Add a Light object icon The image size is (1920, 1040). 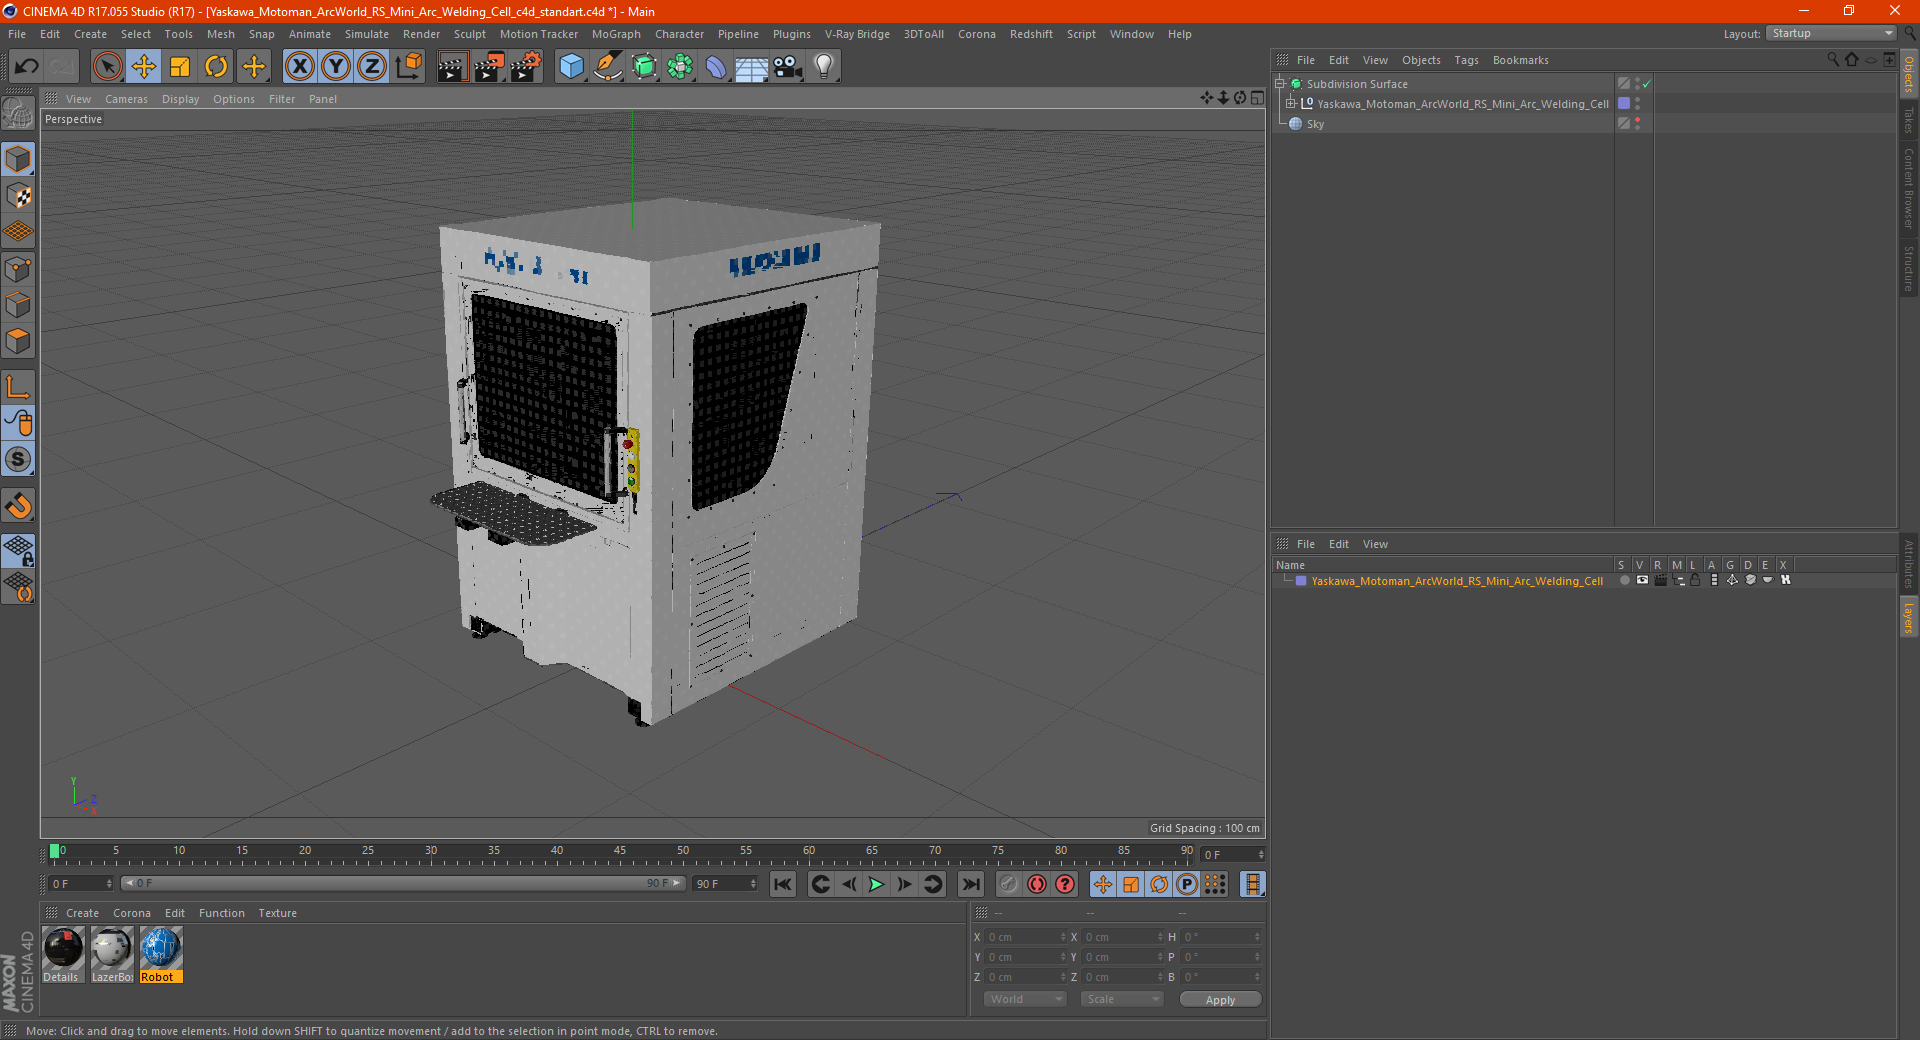pos(823,67)
